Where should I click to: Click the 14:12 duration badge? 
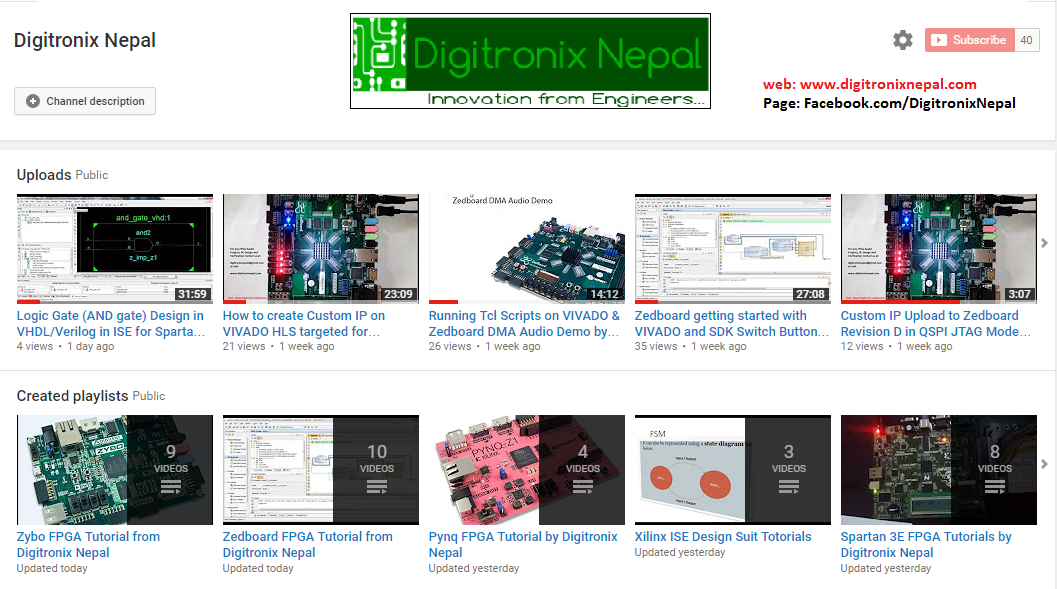[605, 294]
